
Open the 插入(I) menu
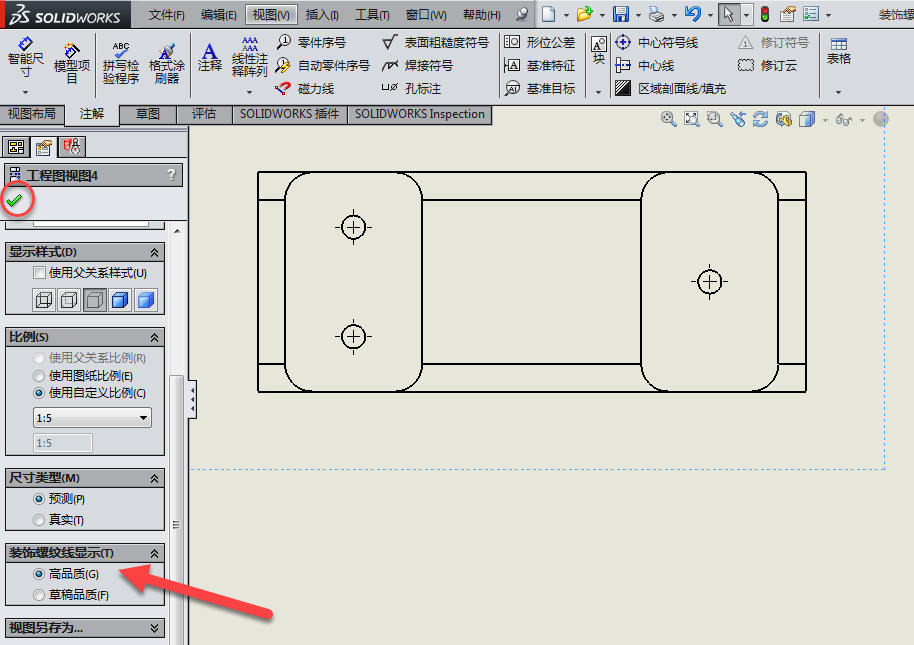coord(322,15)
